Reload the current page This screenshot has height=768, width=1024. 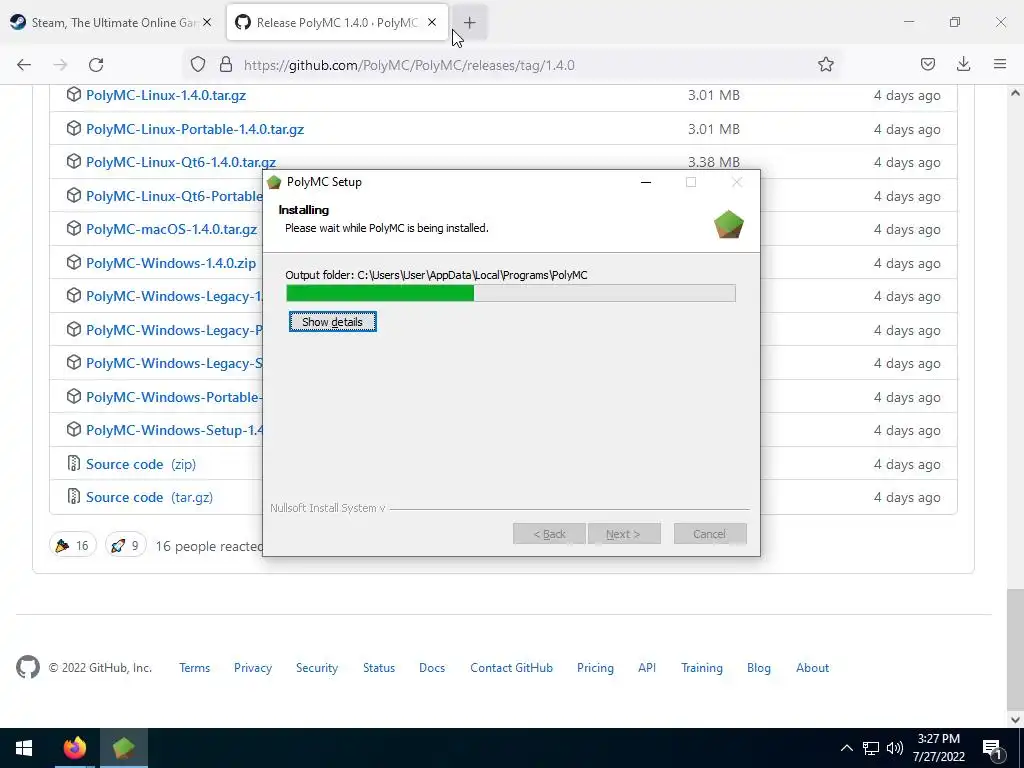coord(96,64)
